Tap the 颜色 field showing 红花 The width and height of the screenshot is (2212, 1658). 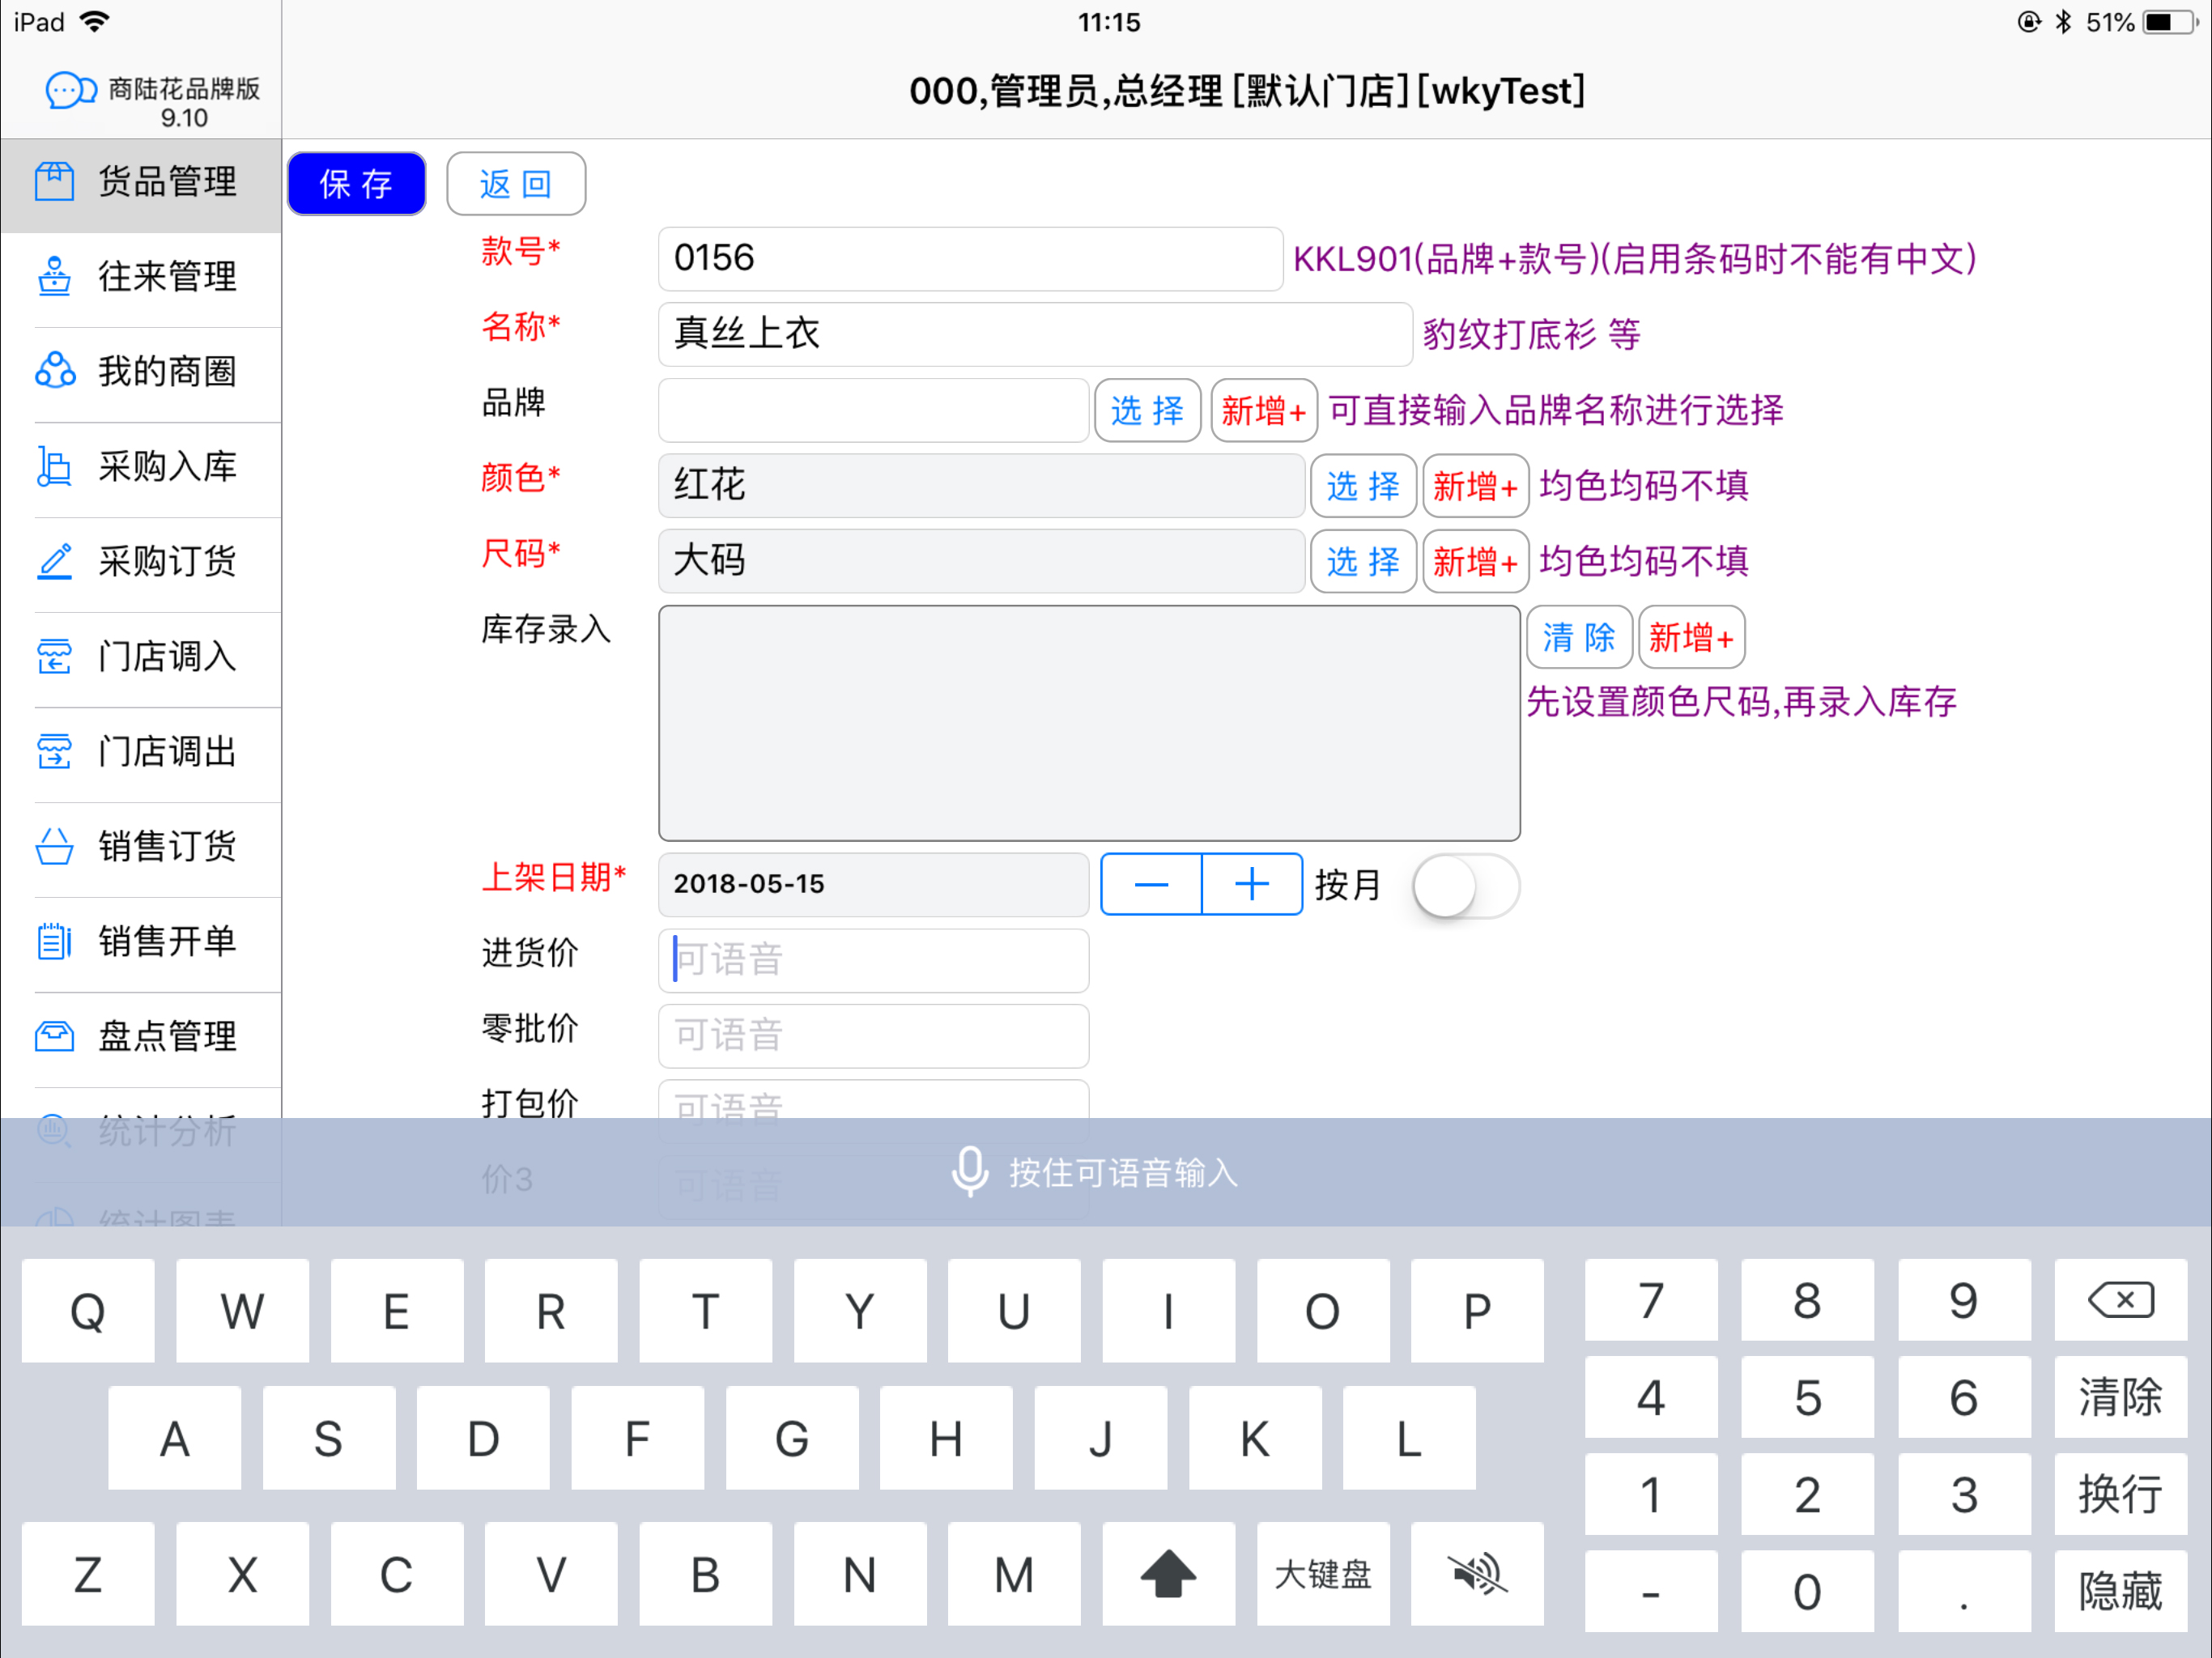[981, 486]
